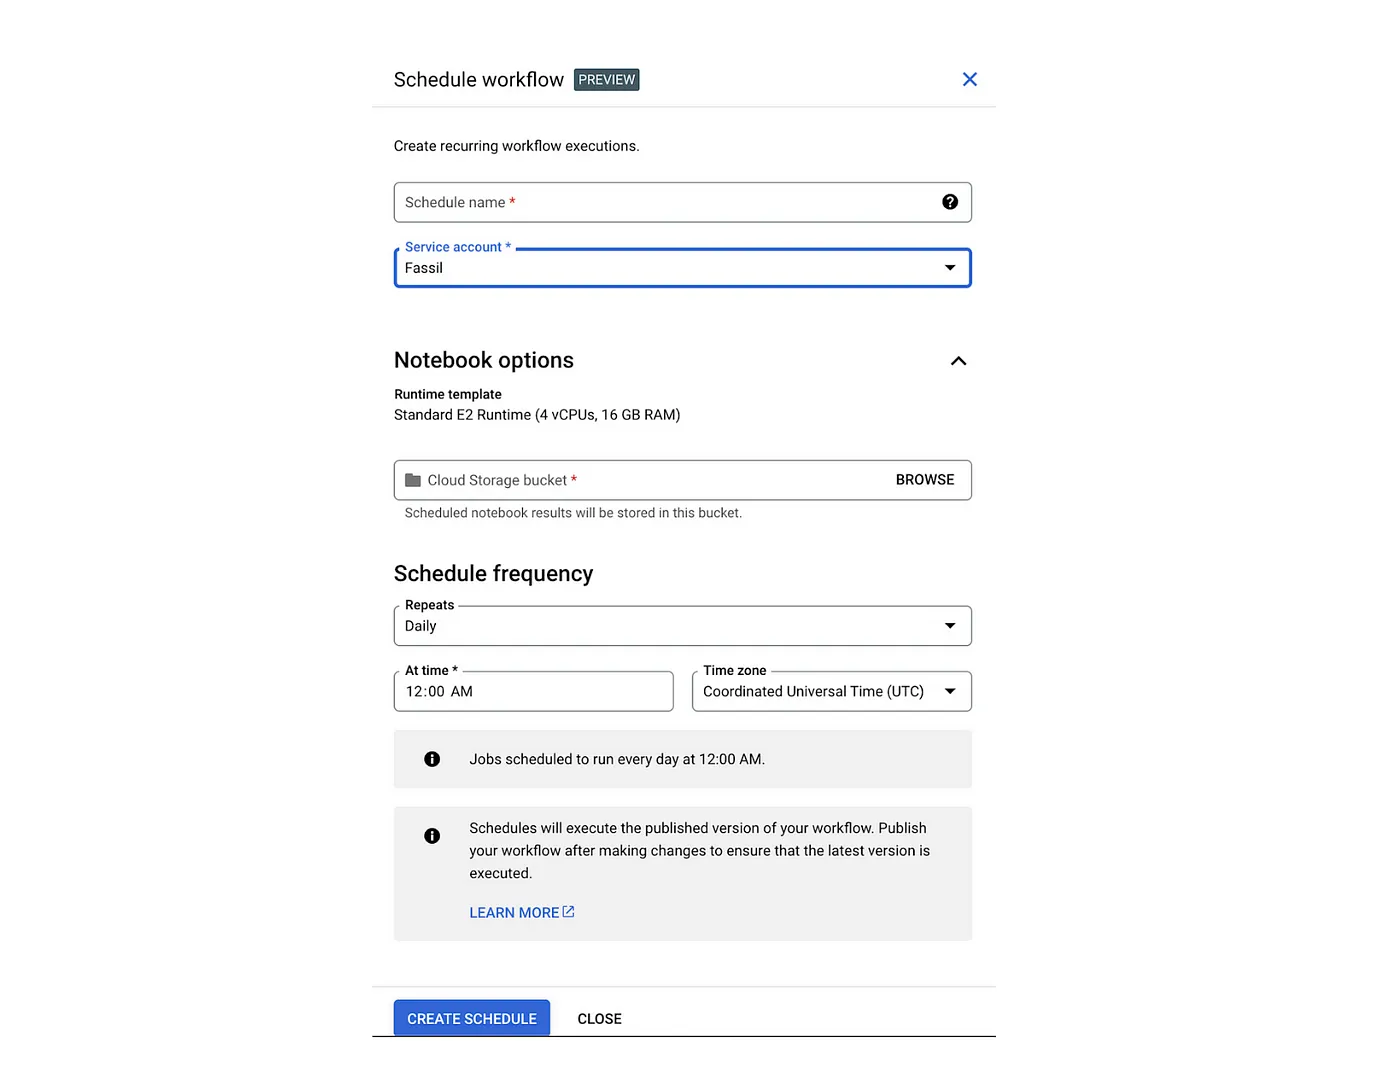Click the jobs scheduled every day message text
Image resolution: width=1400 pixels, height=1076 pixels.
coord(617,759)
